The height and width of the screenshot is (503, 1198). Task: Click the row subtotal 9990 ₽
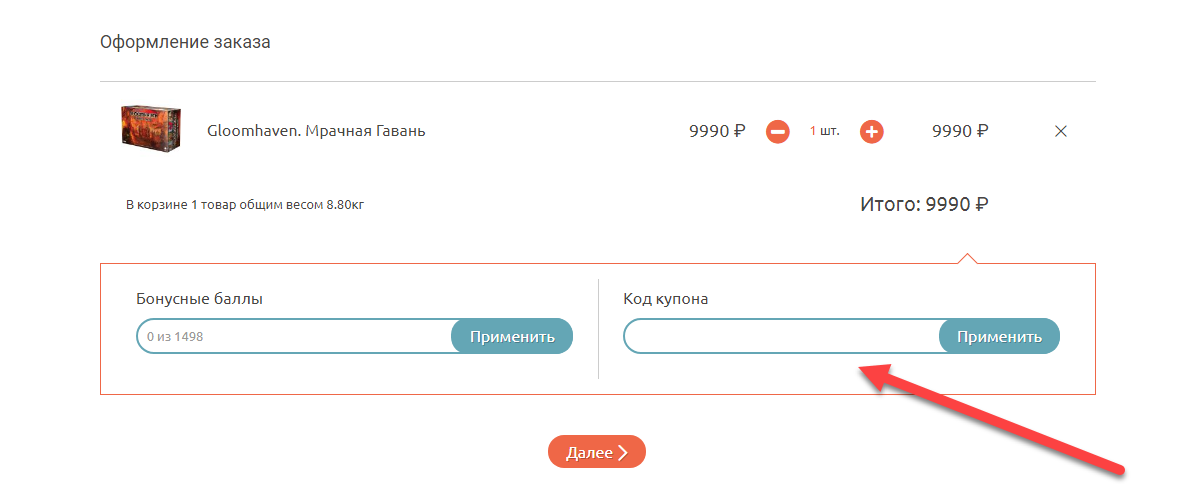tap(960, 131)
